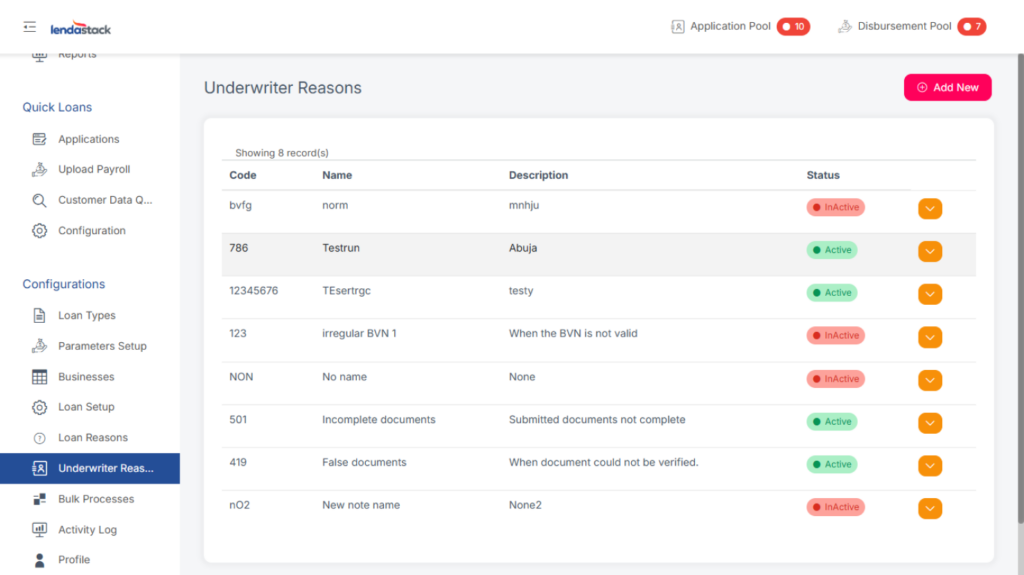Open Applications under Quick Loans

click(88, 140)
